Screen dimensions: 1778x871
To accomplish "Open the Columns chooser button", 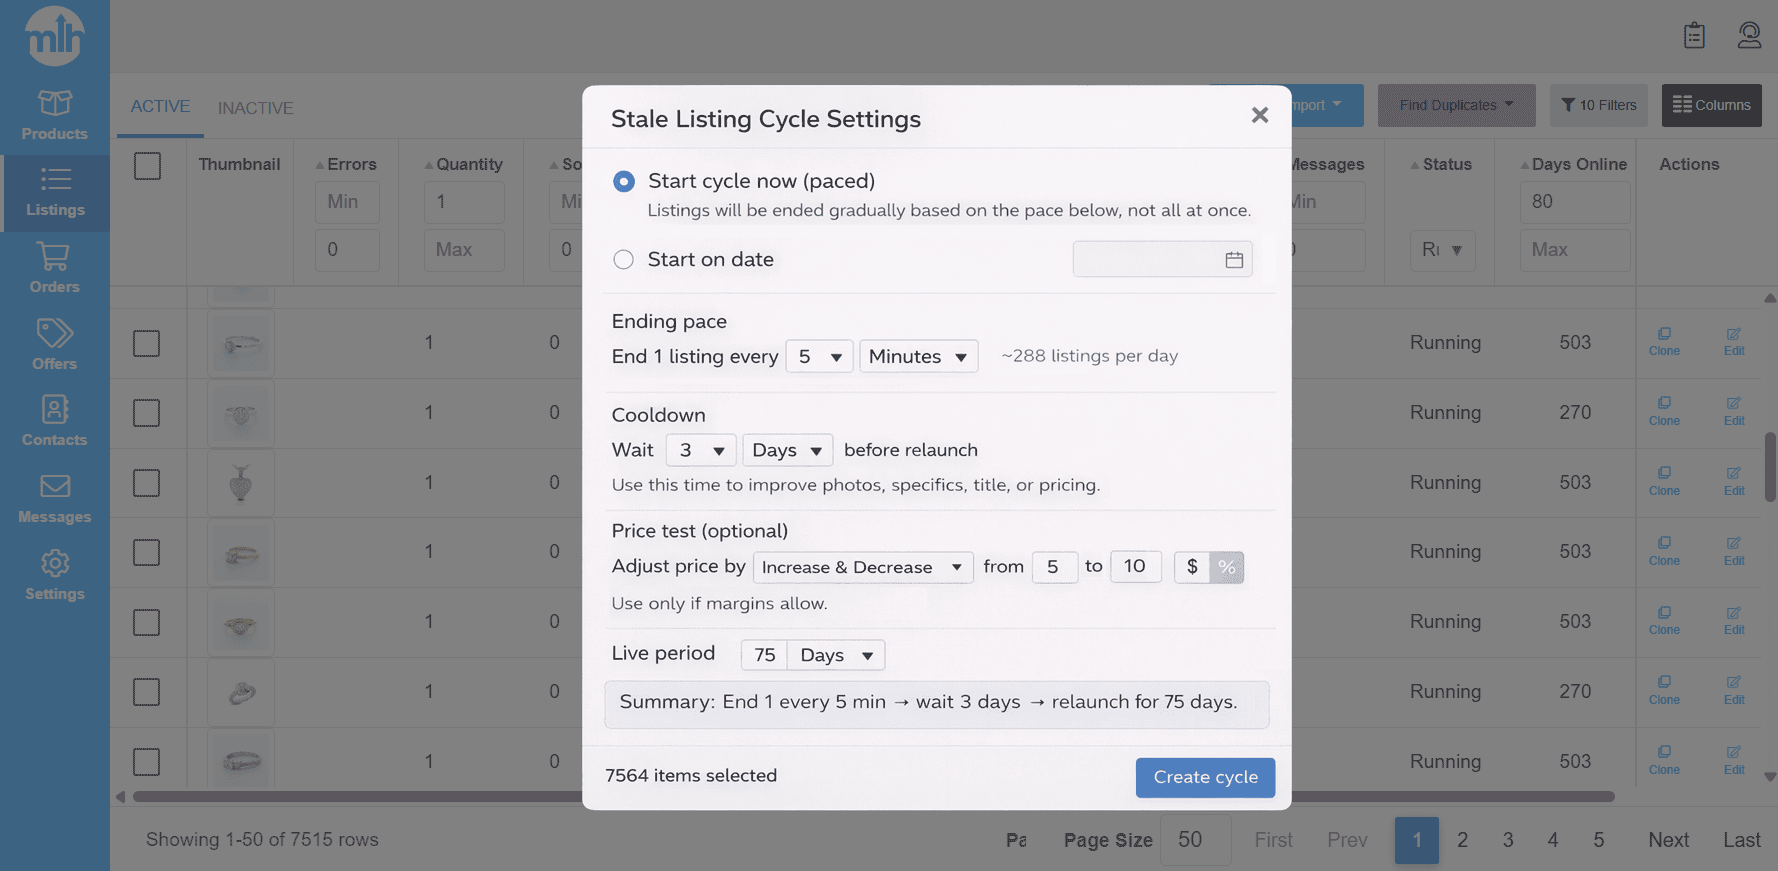I will click(1712, 105).
